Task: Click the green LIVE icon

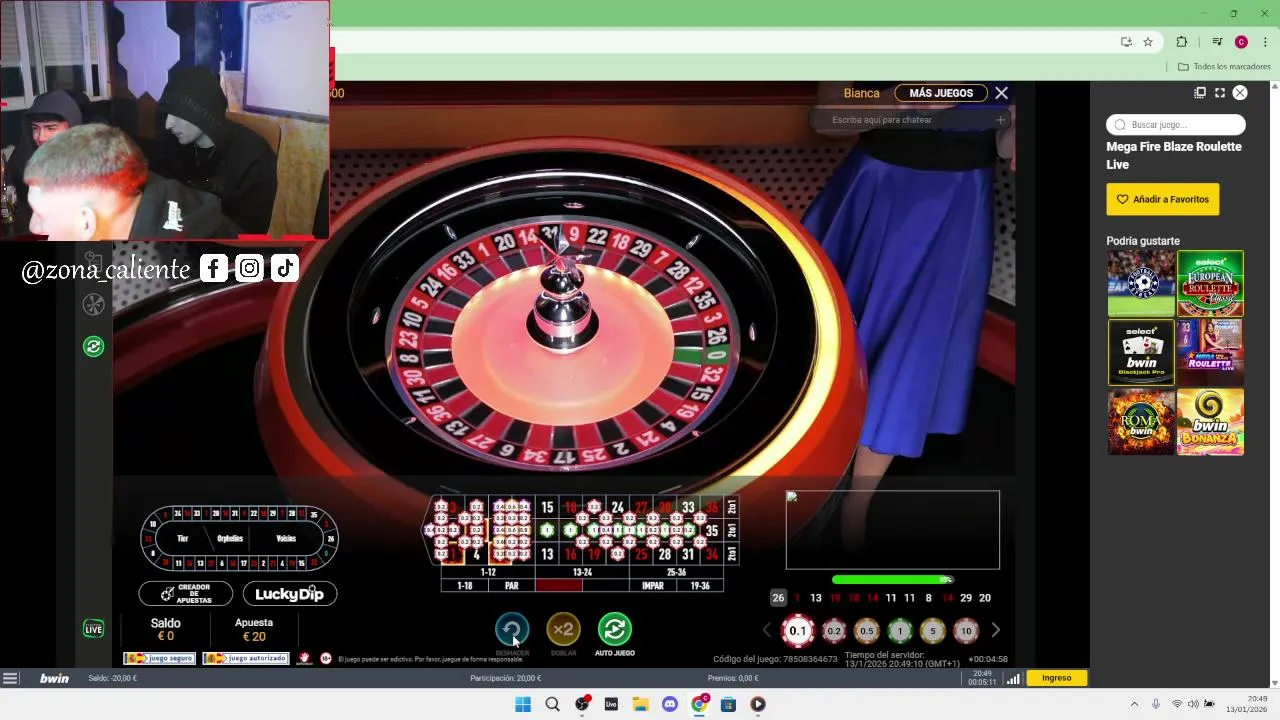Action: coord(93,628)
